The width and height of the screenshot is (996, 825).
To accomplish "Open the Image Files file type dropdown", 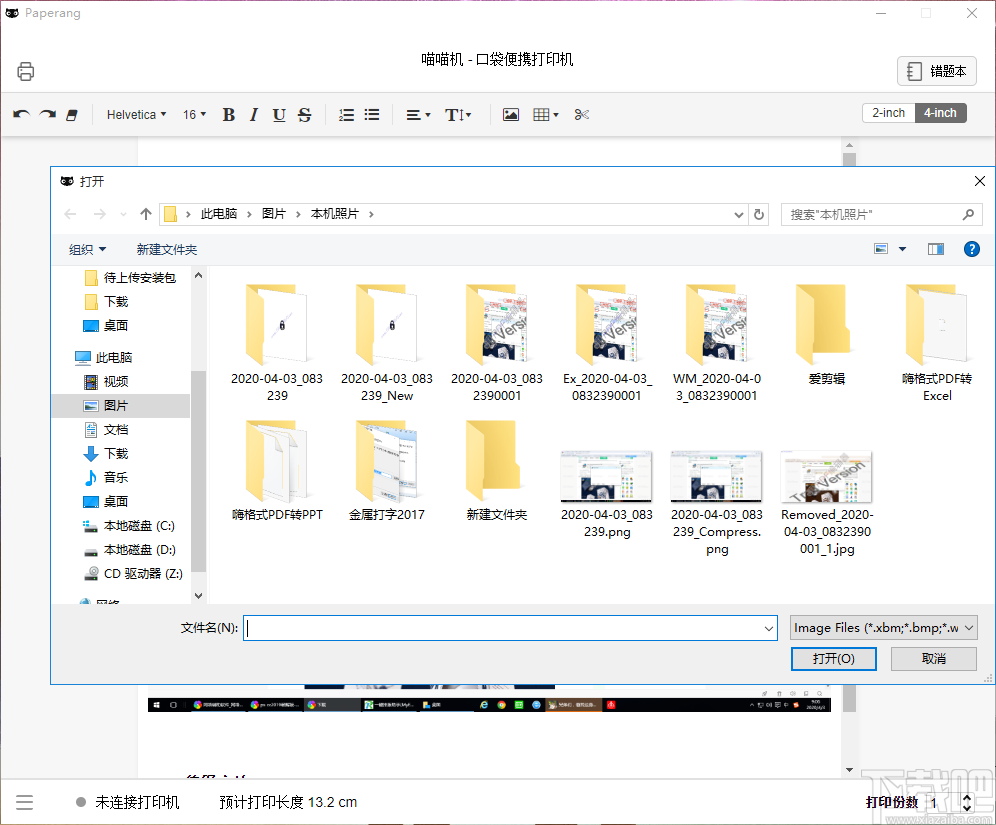I will click(883, 627).
